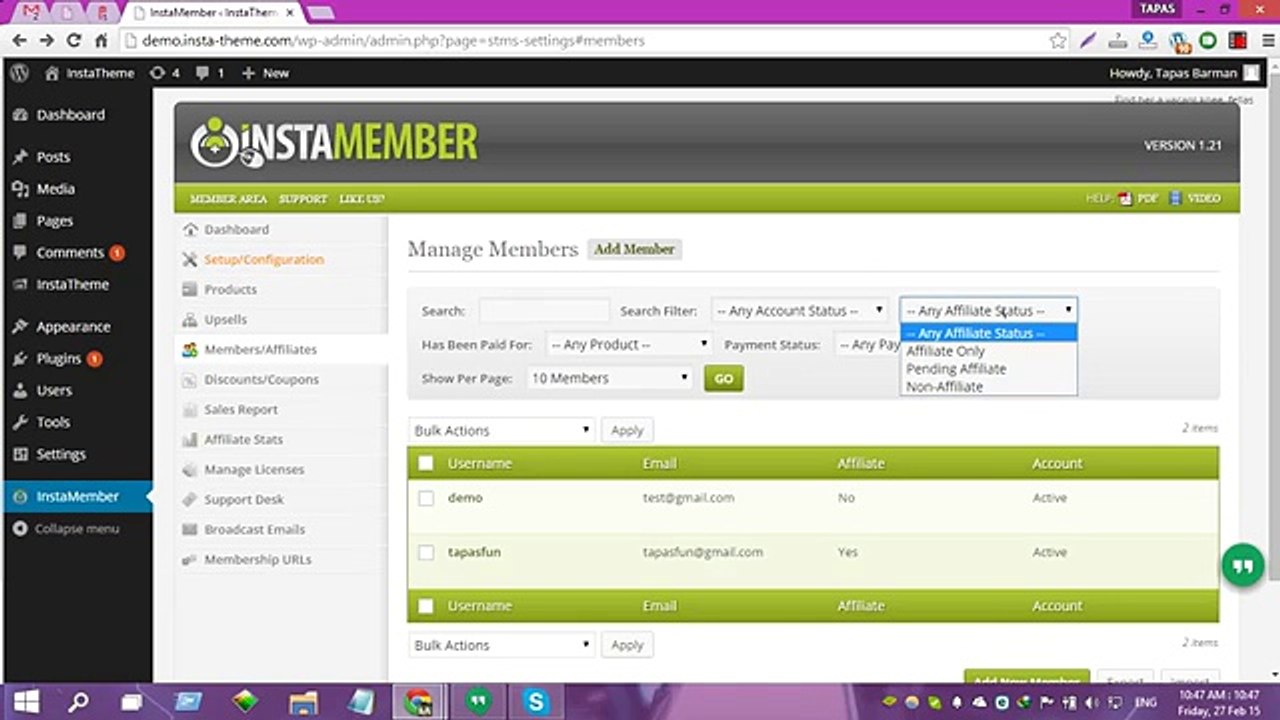1280x720 pixels.
Task: Open WordPress Media menu
Action: (x=55, y=189)
